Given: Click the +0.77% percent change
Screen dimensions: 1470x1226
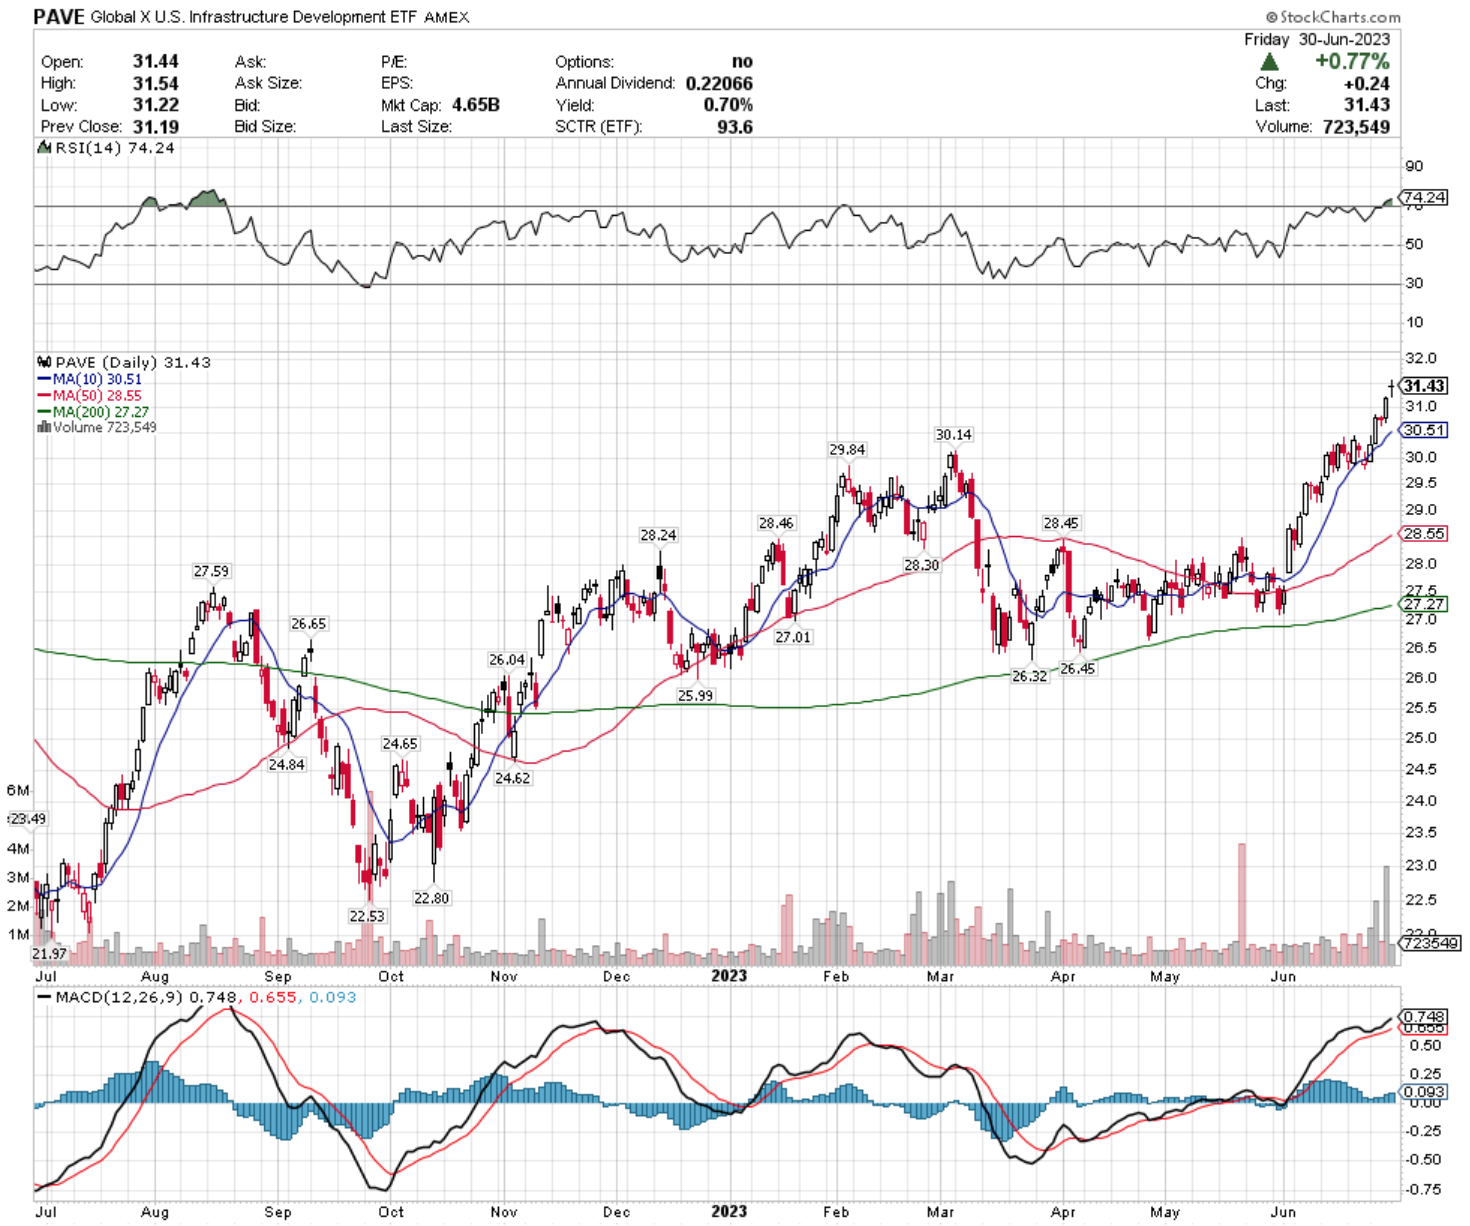Looking at the screenshot, I should coord(1352,61).
